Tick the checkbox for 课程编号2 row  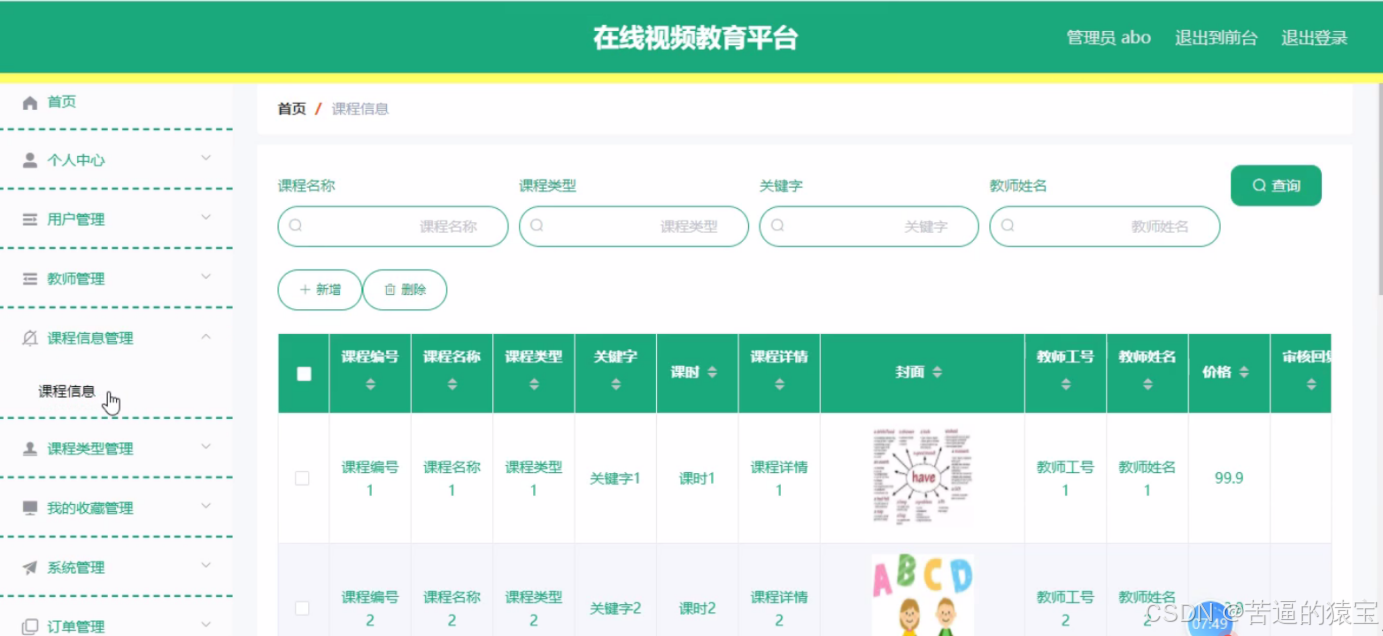(x=302, y=608)
